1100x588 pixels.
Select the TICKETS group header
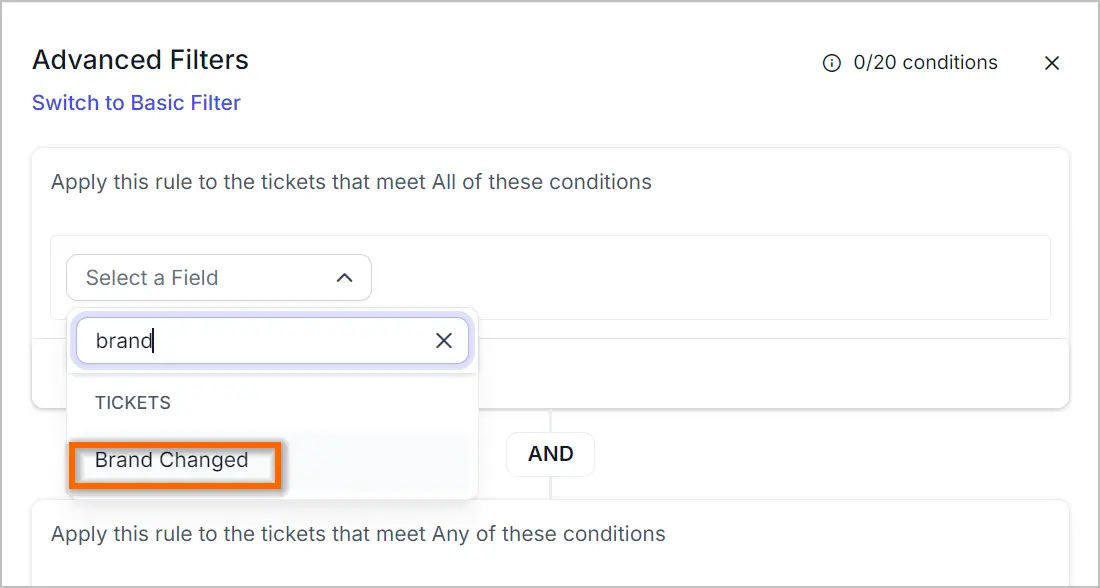coord(133,403)
